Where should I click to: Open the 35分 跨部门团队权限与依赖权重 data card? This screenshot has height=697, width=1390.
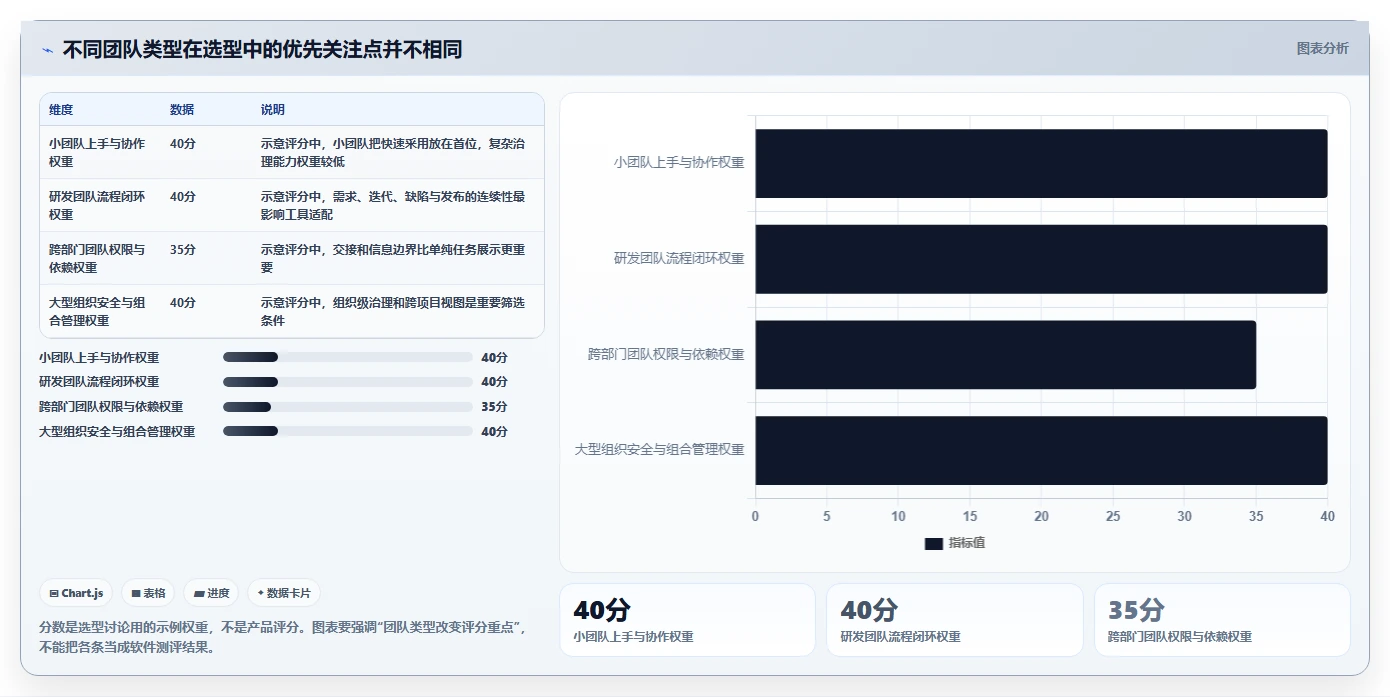1222,620
